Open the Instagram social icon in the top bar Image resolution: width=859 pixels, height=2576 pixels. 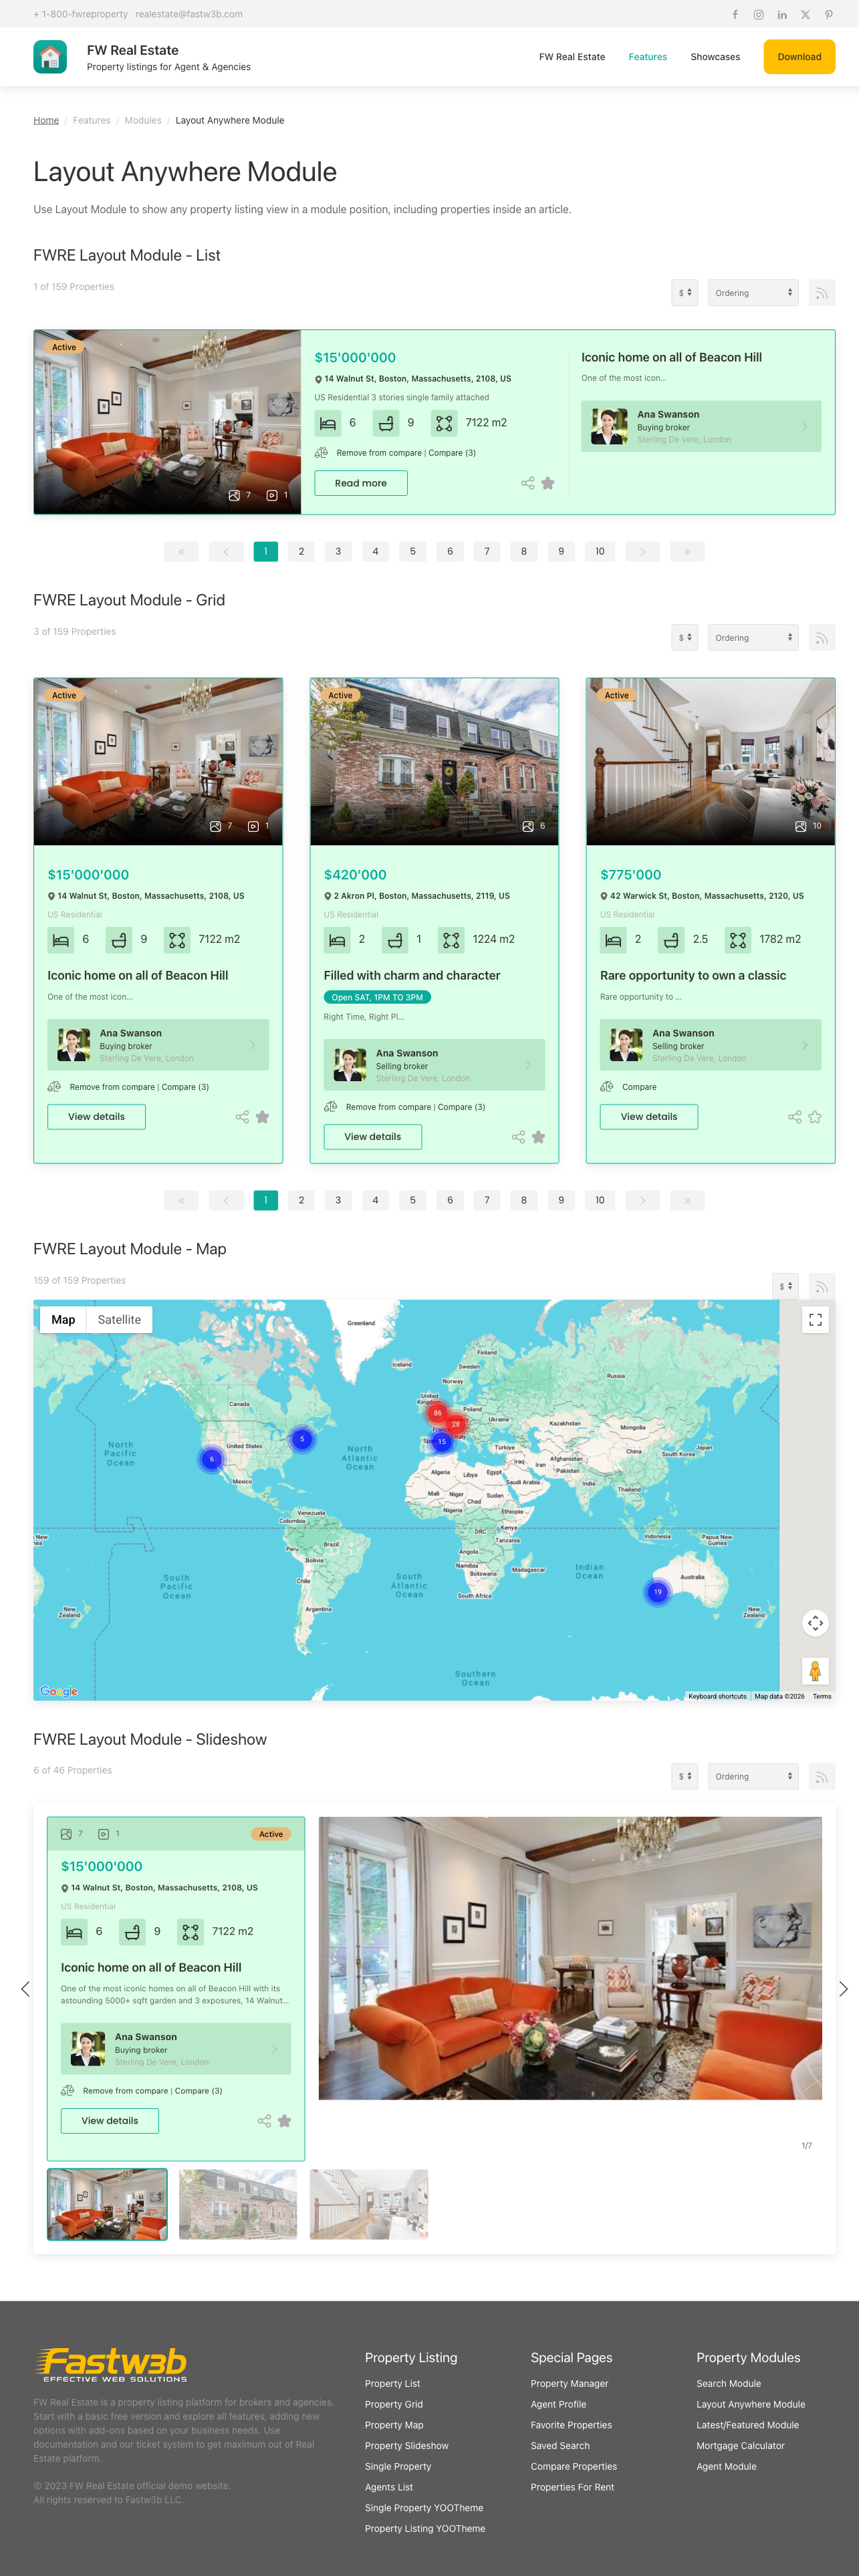[x=759, y=14]
